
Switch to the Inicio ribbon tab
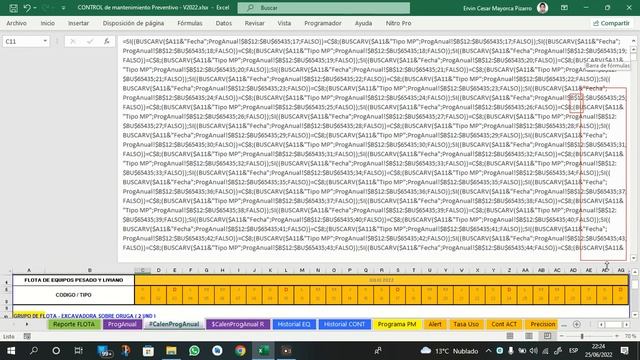[48, 23]
